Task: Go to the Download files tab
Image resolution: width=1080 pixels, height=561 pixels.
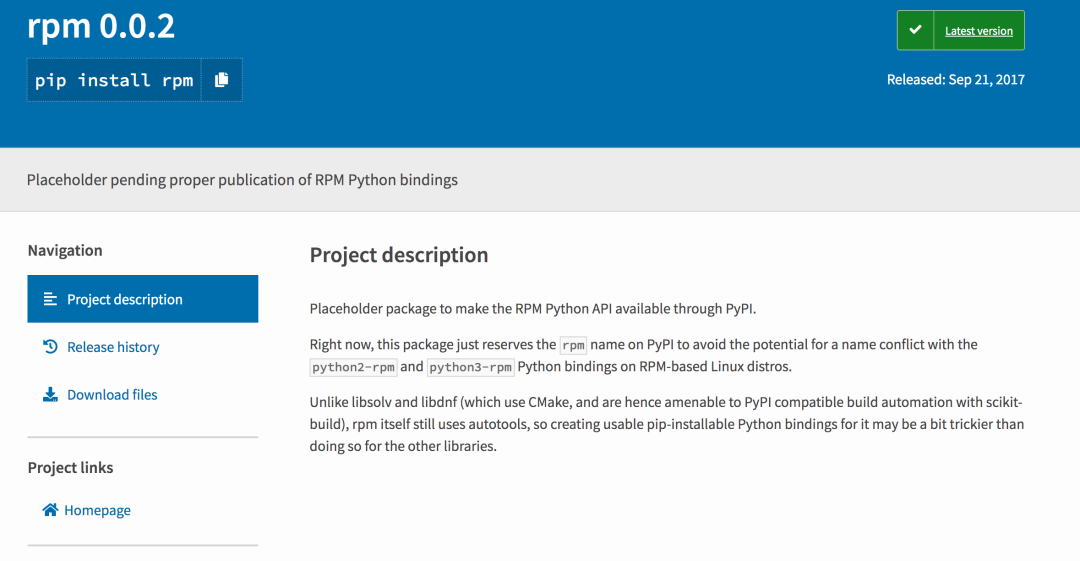Action: (112, 395)
